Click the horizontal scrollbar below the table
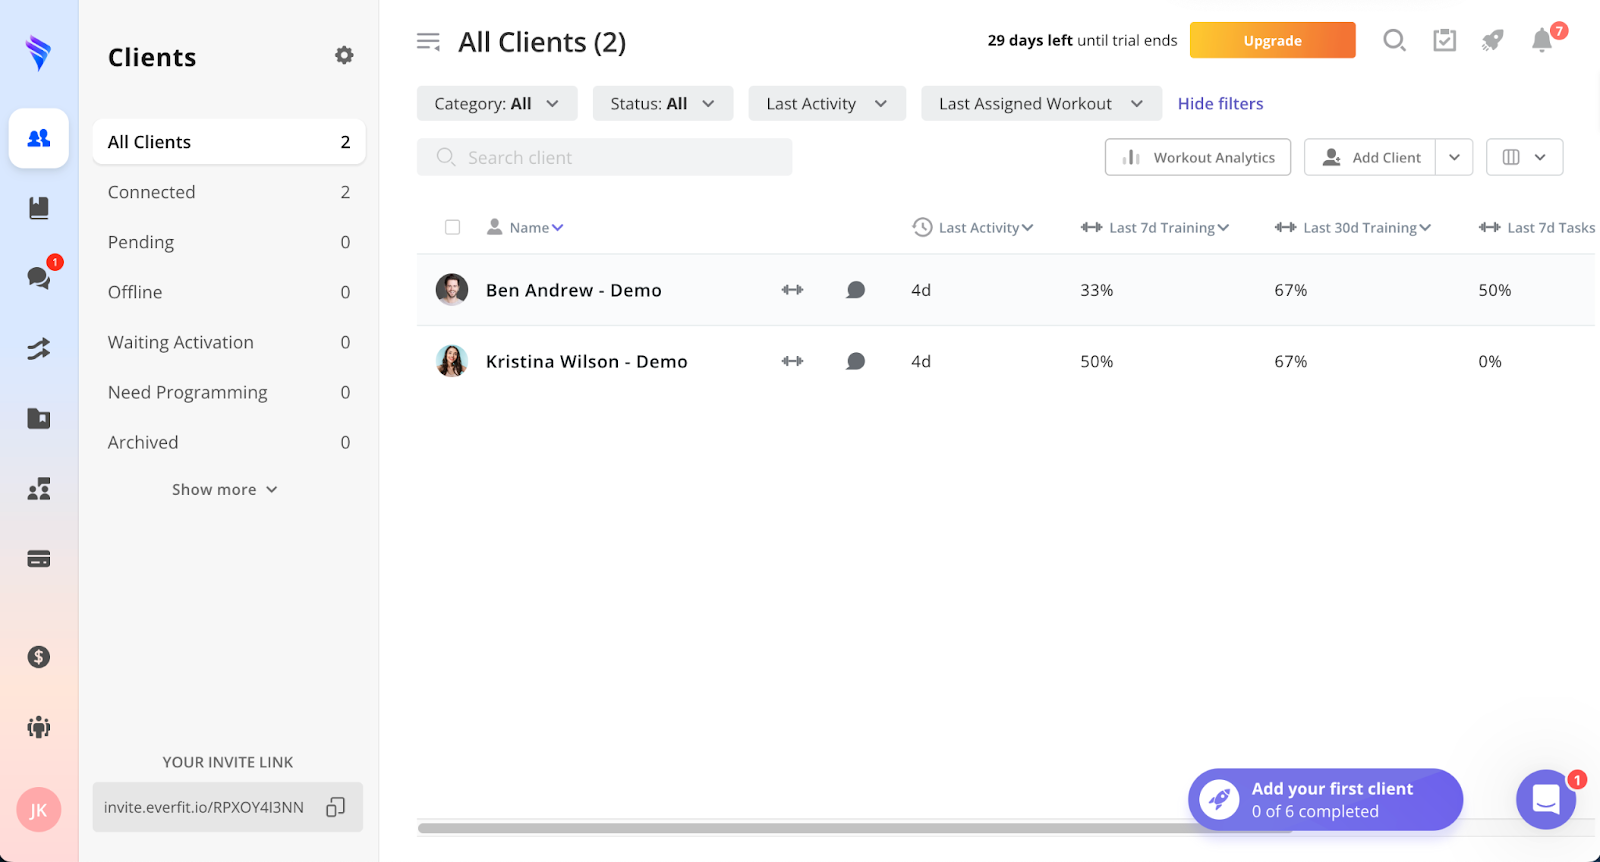Screen dimensions: 1600x862 [x=800, y=828]
